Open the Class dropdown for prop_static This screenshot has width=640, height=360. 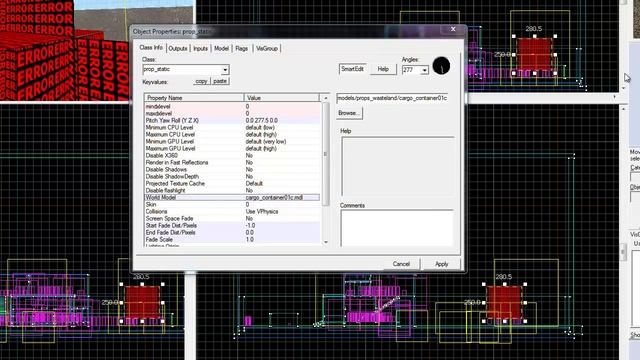click(x=225, y=70)
